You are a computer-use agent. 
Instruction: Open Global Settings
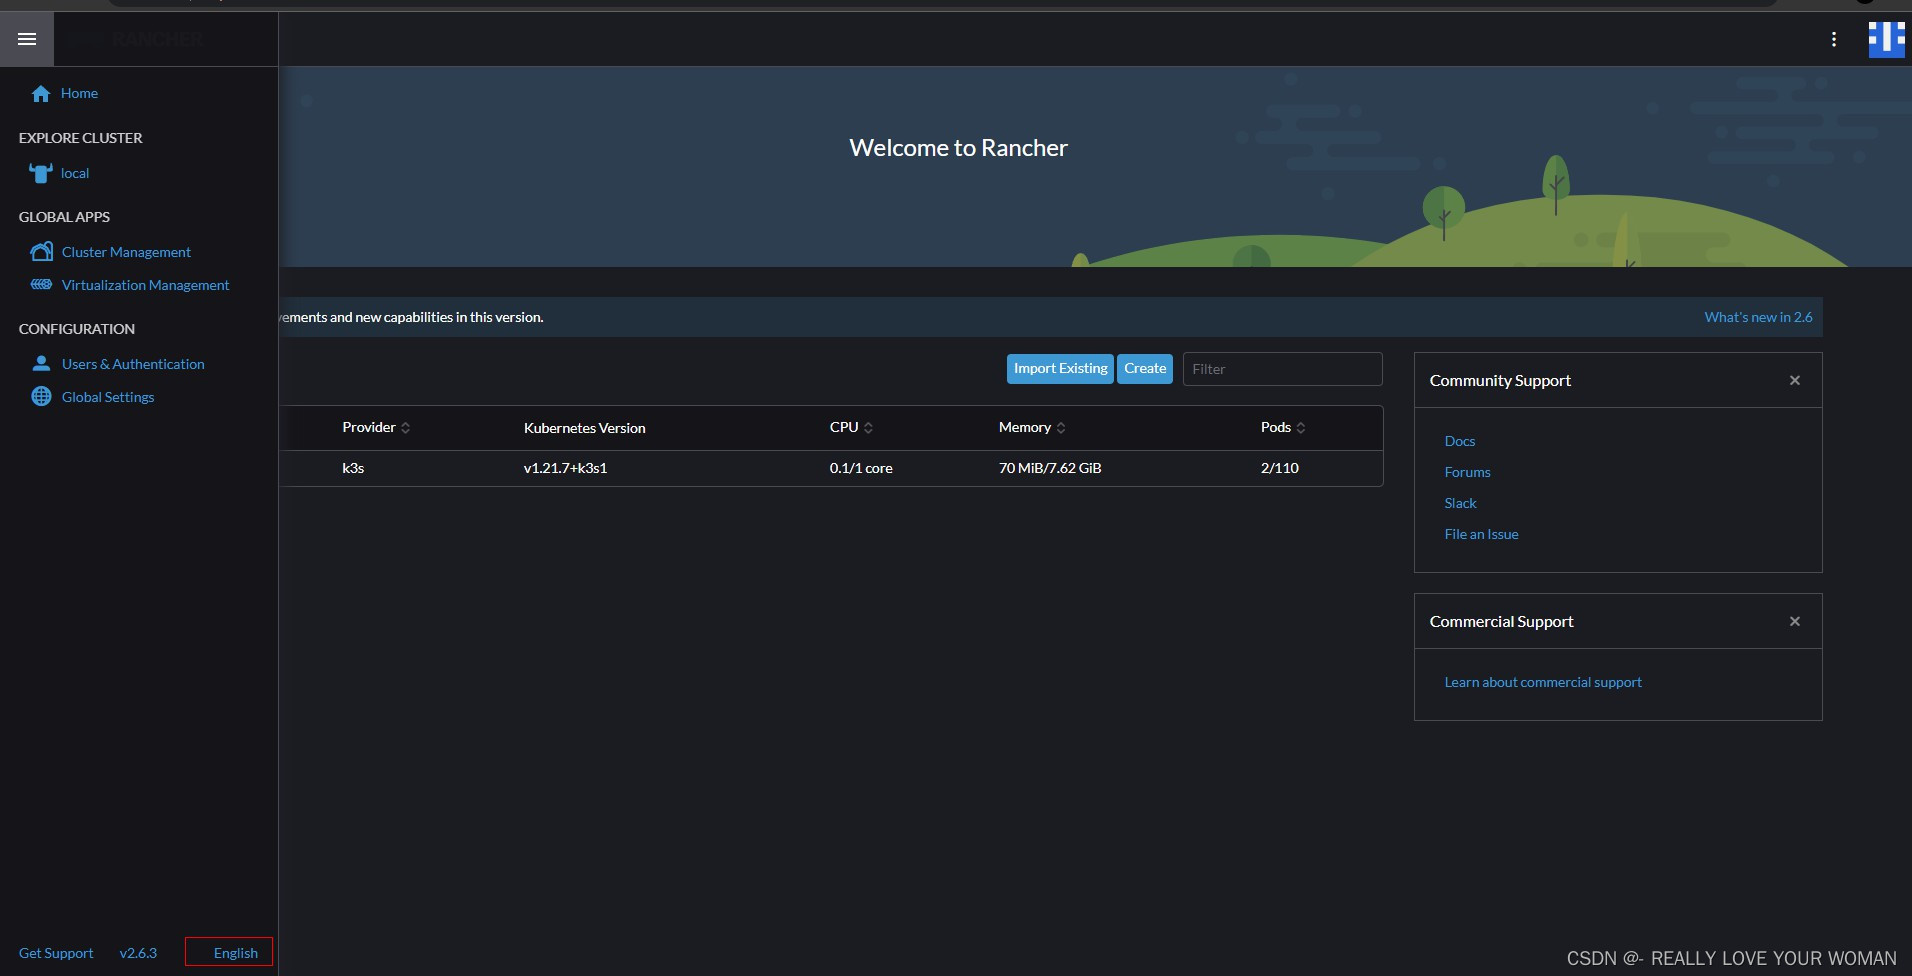(x=108, y=397)
